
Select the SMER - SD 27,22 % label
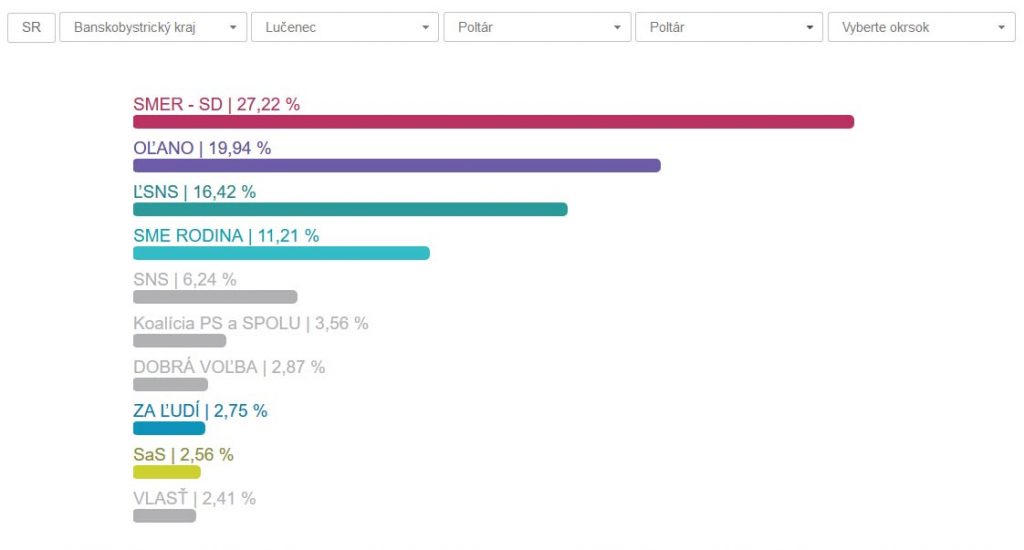pyautogui.click(x=216, y=104)
